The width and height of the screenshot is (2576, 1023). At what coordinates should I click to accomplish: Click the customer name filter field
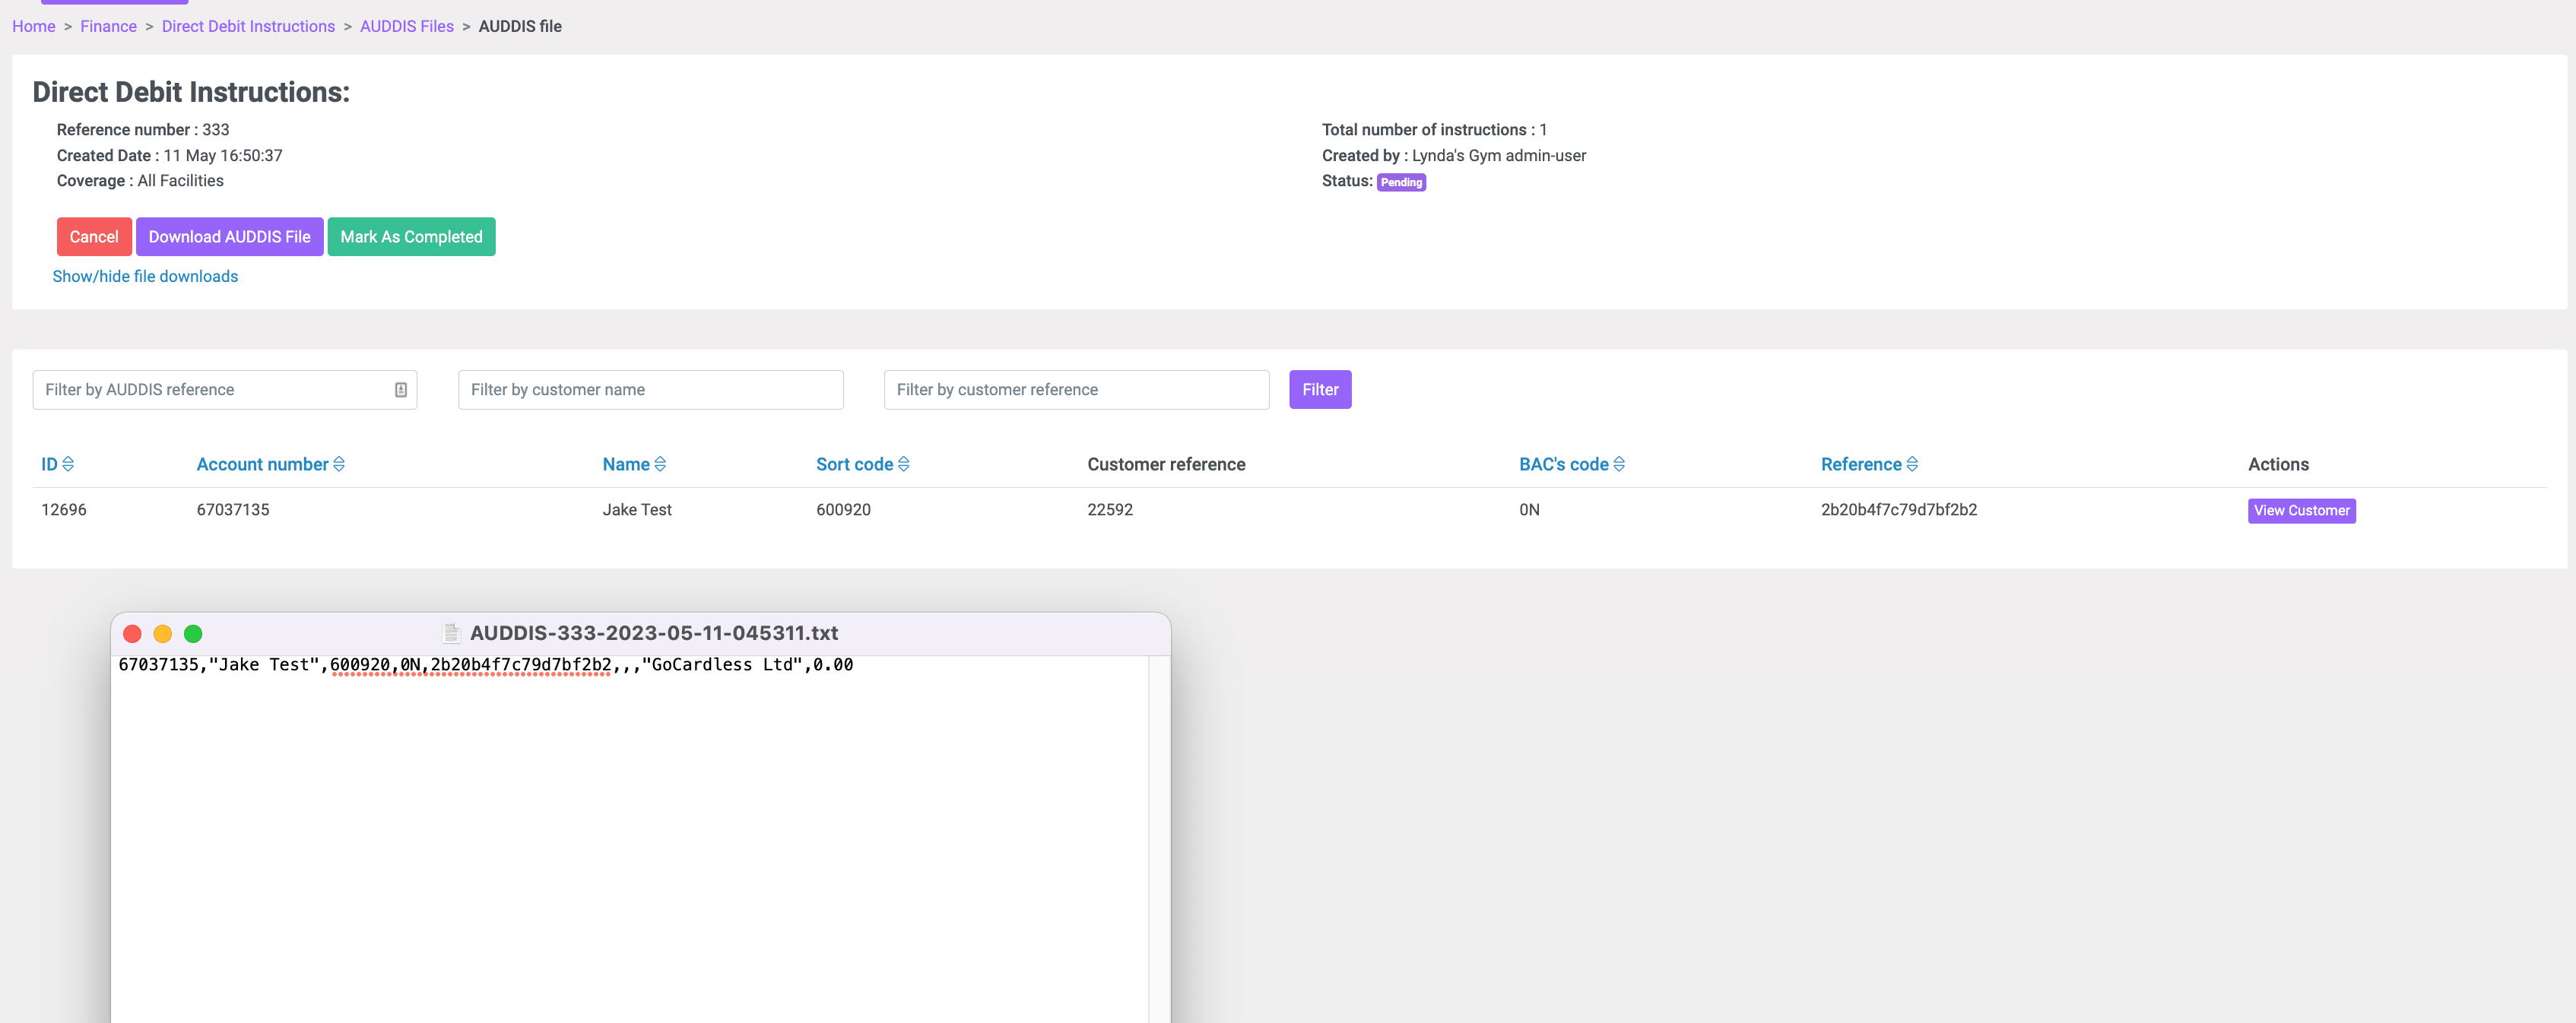click(x=650, y=389)
